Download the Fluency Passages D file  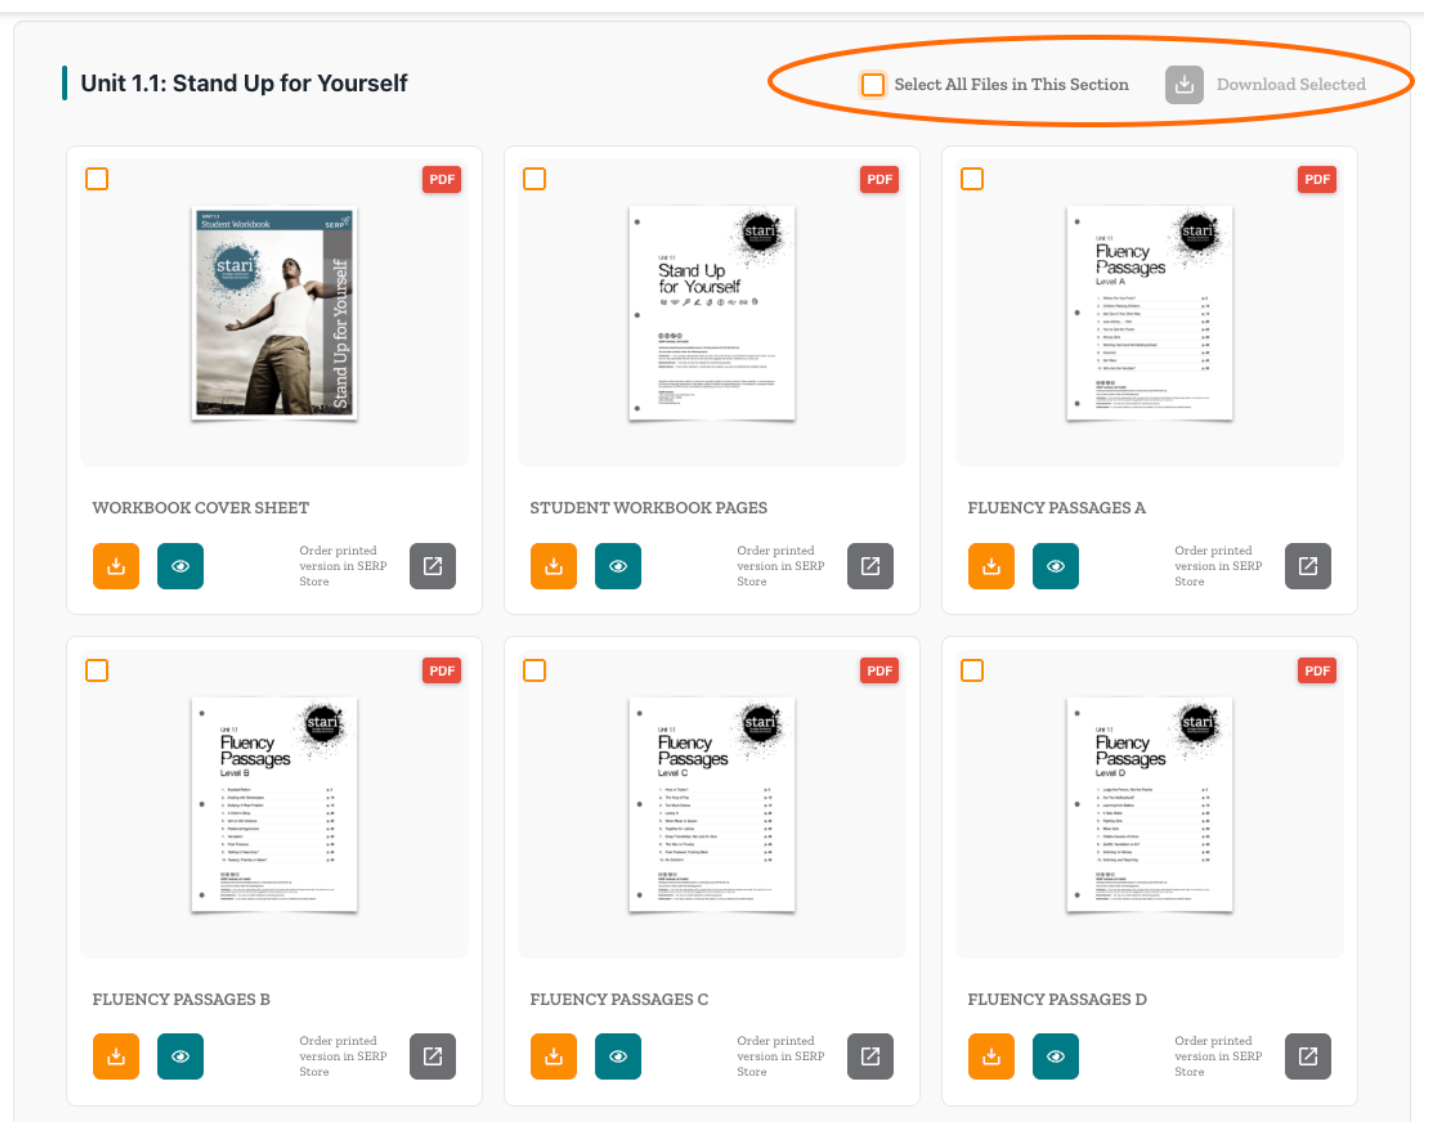(992, 1056)
